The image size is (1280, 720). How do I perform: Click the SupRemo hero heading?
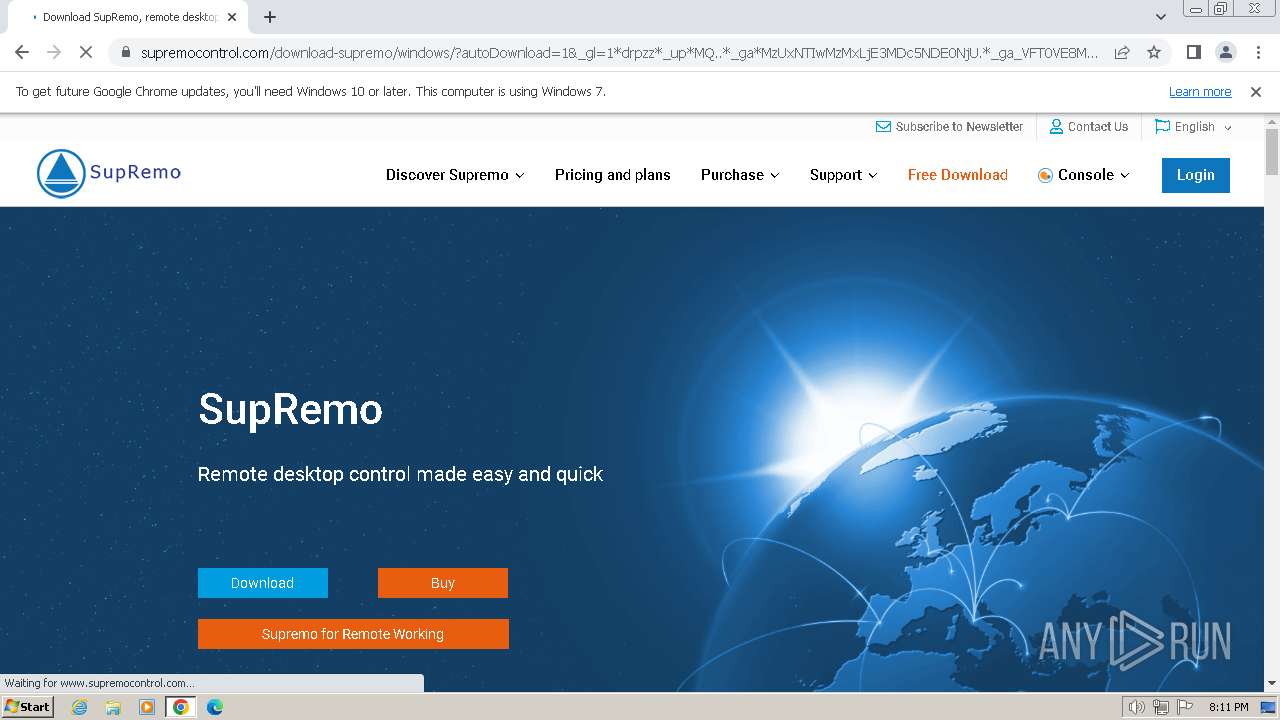290,409
